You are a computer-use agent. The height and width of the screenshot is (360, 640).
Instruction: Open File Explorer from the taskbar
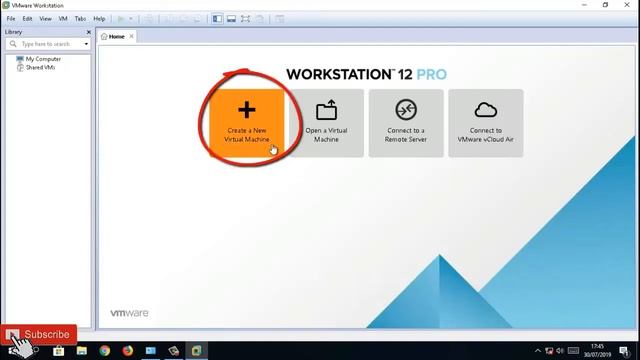[82, 351]
